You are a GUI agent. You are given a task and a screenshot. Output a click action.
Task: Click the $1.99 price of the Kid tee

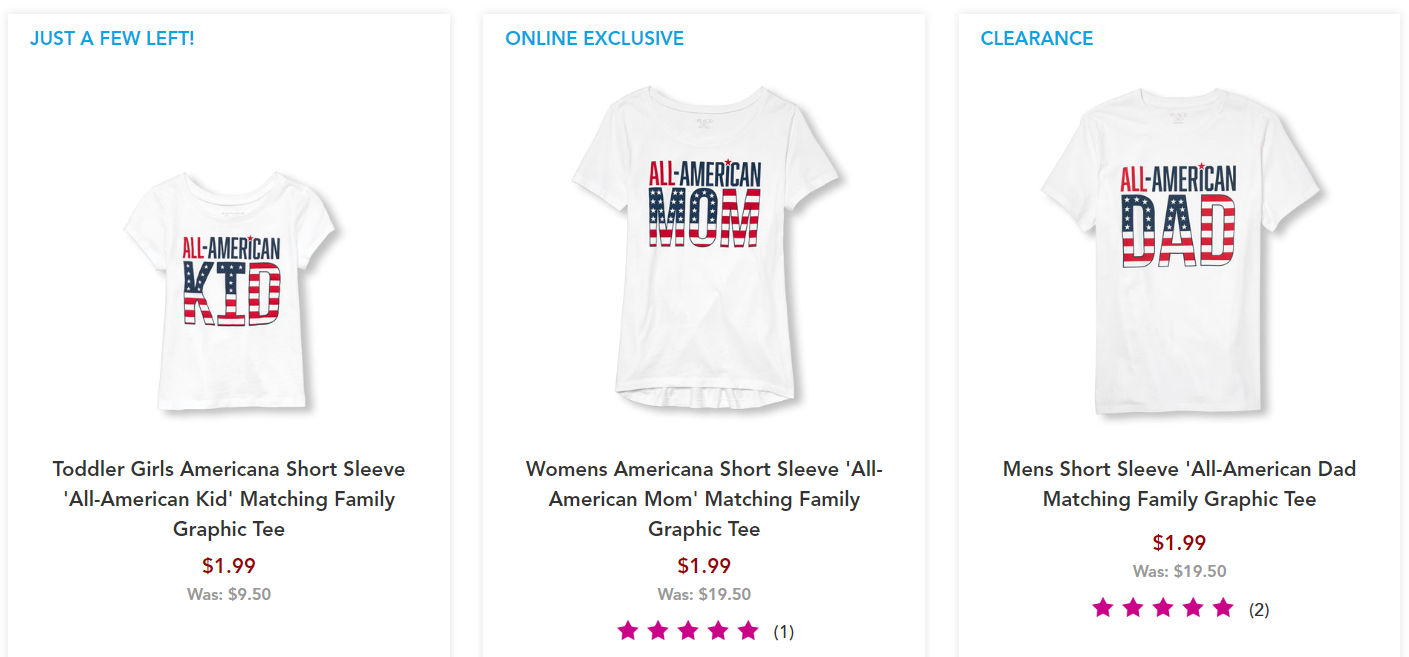click(x=229, y=566)
